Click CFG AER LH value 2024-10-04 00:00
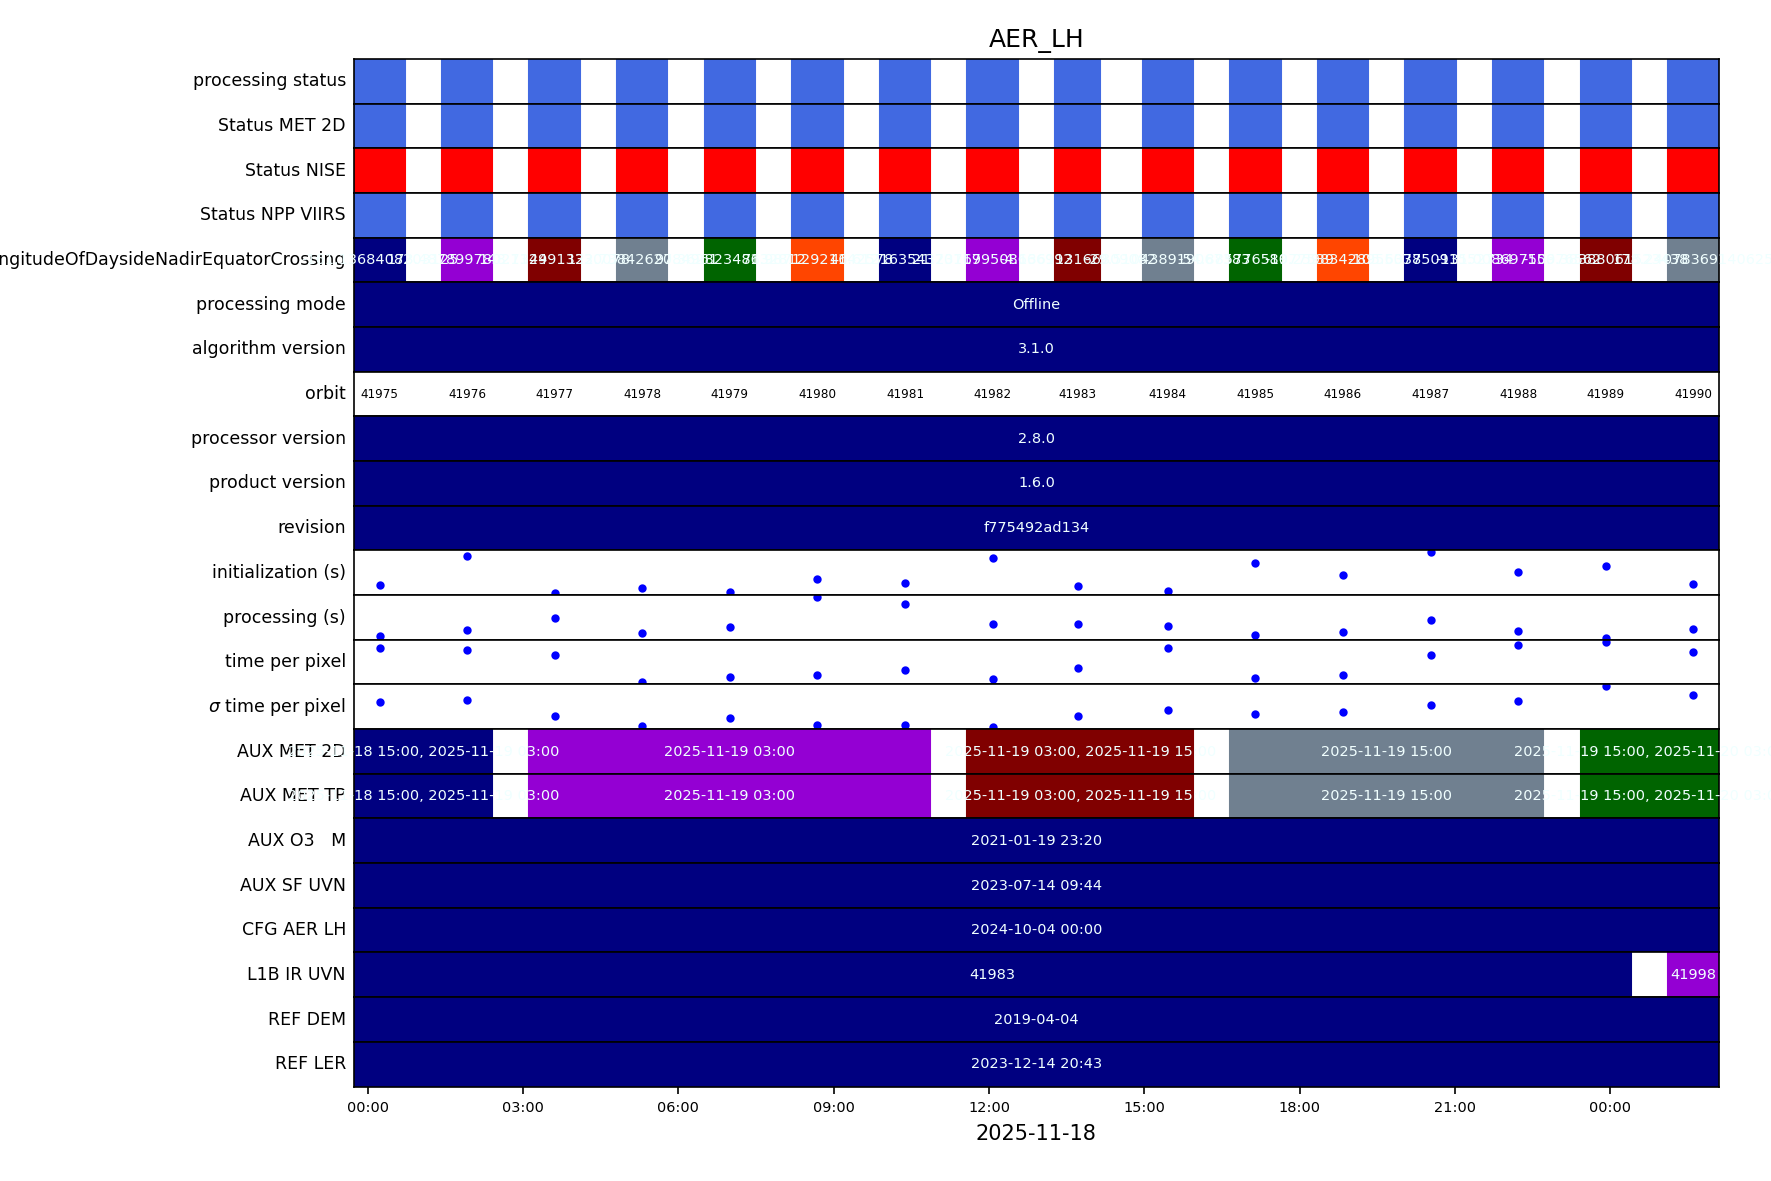Screen dimensions: 1771x1181 tap(1035, 929)
